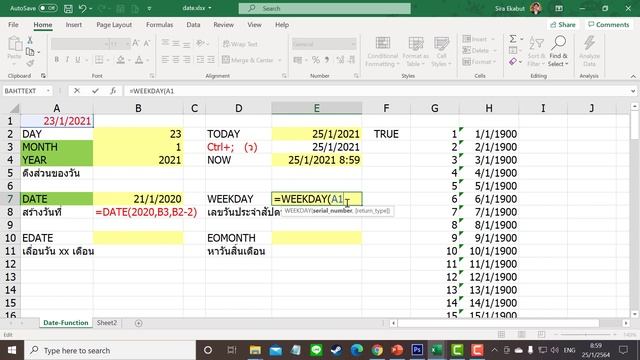Open the Ribbon Display Options icon
This screenshot has width=640, height=360.
[x=559, y=8]
